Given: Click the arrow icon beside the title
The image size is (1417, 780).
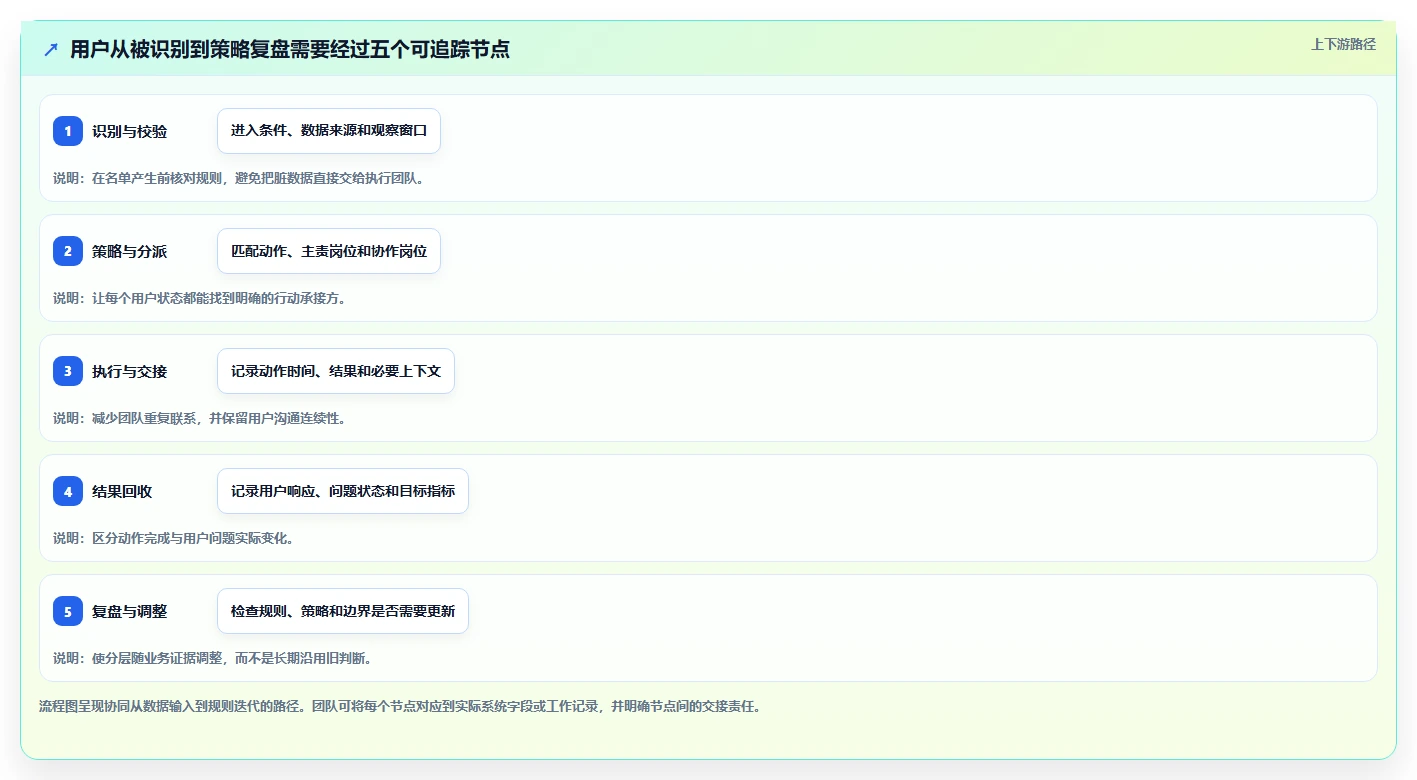Looking at the screenshot, I should [x=51, y=50].
